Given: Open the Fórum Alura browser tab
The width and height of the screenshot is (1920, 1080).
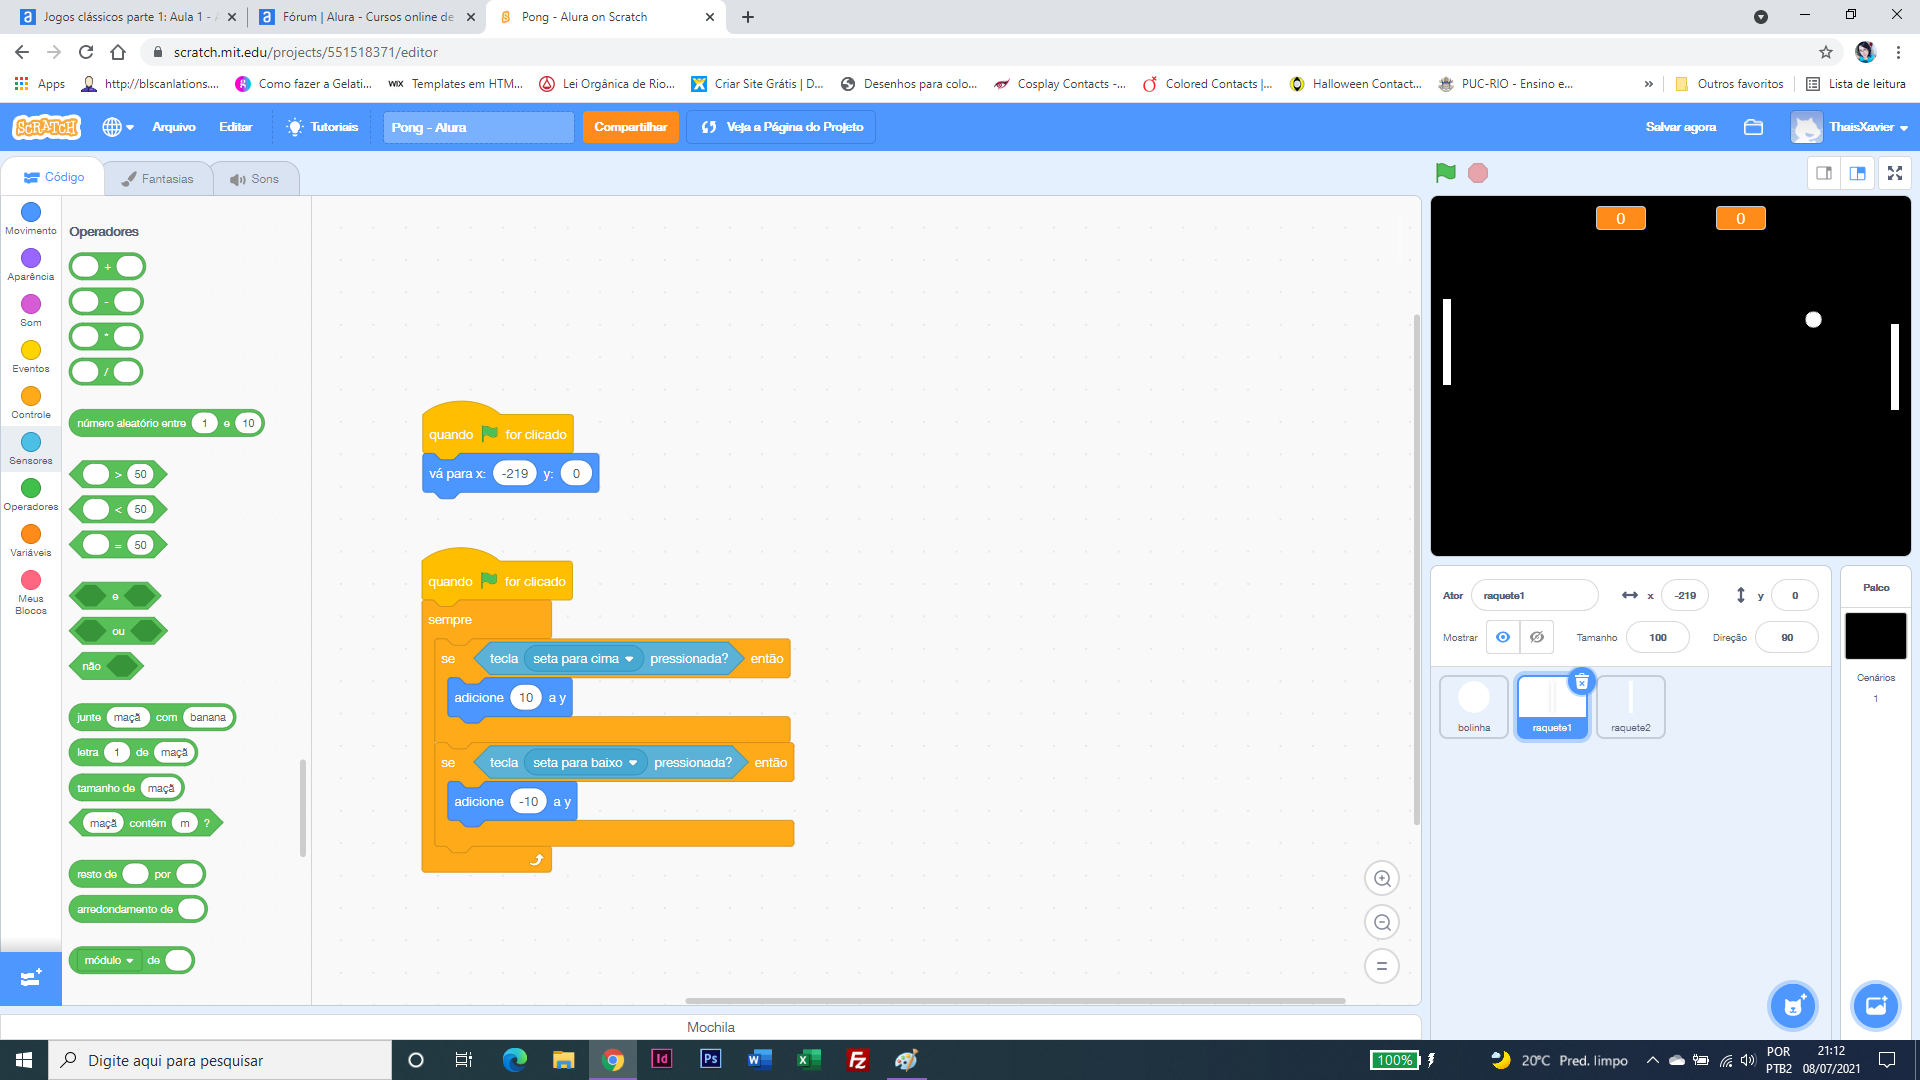Looking at the screenshot, I should tap(366, 17).
